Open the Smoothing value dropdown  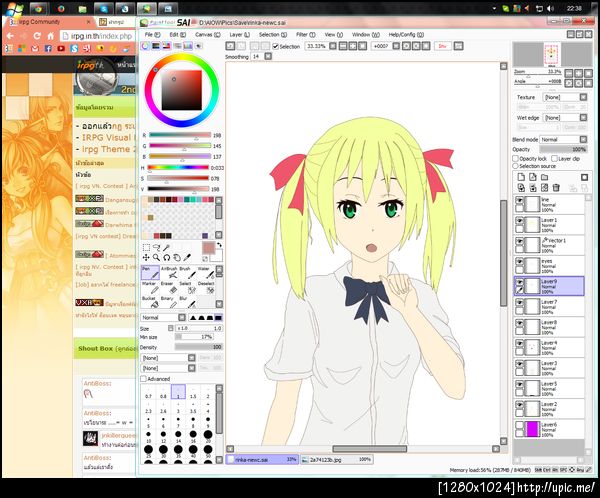[x=268, y=56]
